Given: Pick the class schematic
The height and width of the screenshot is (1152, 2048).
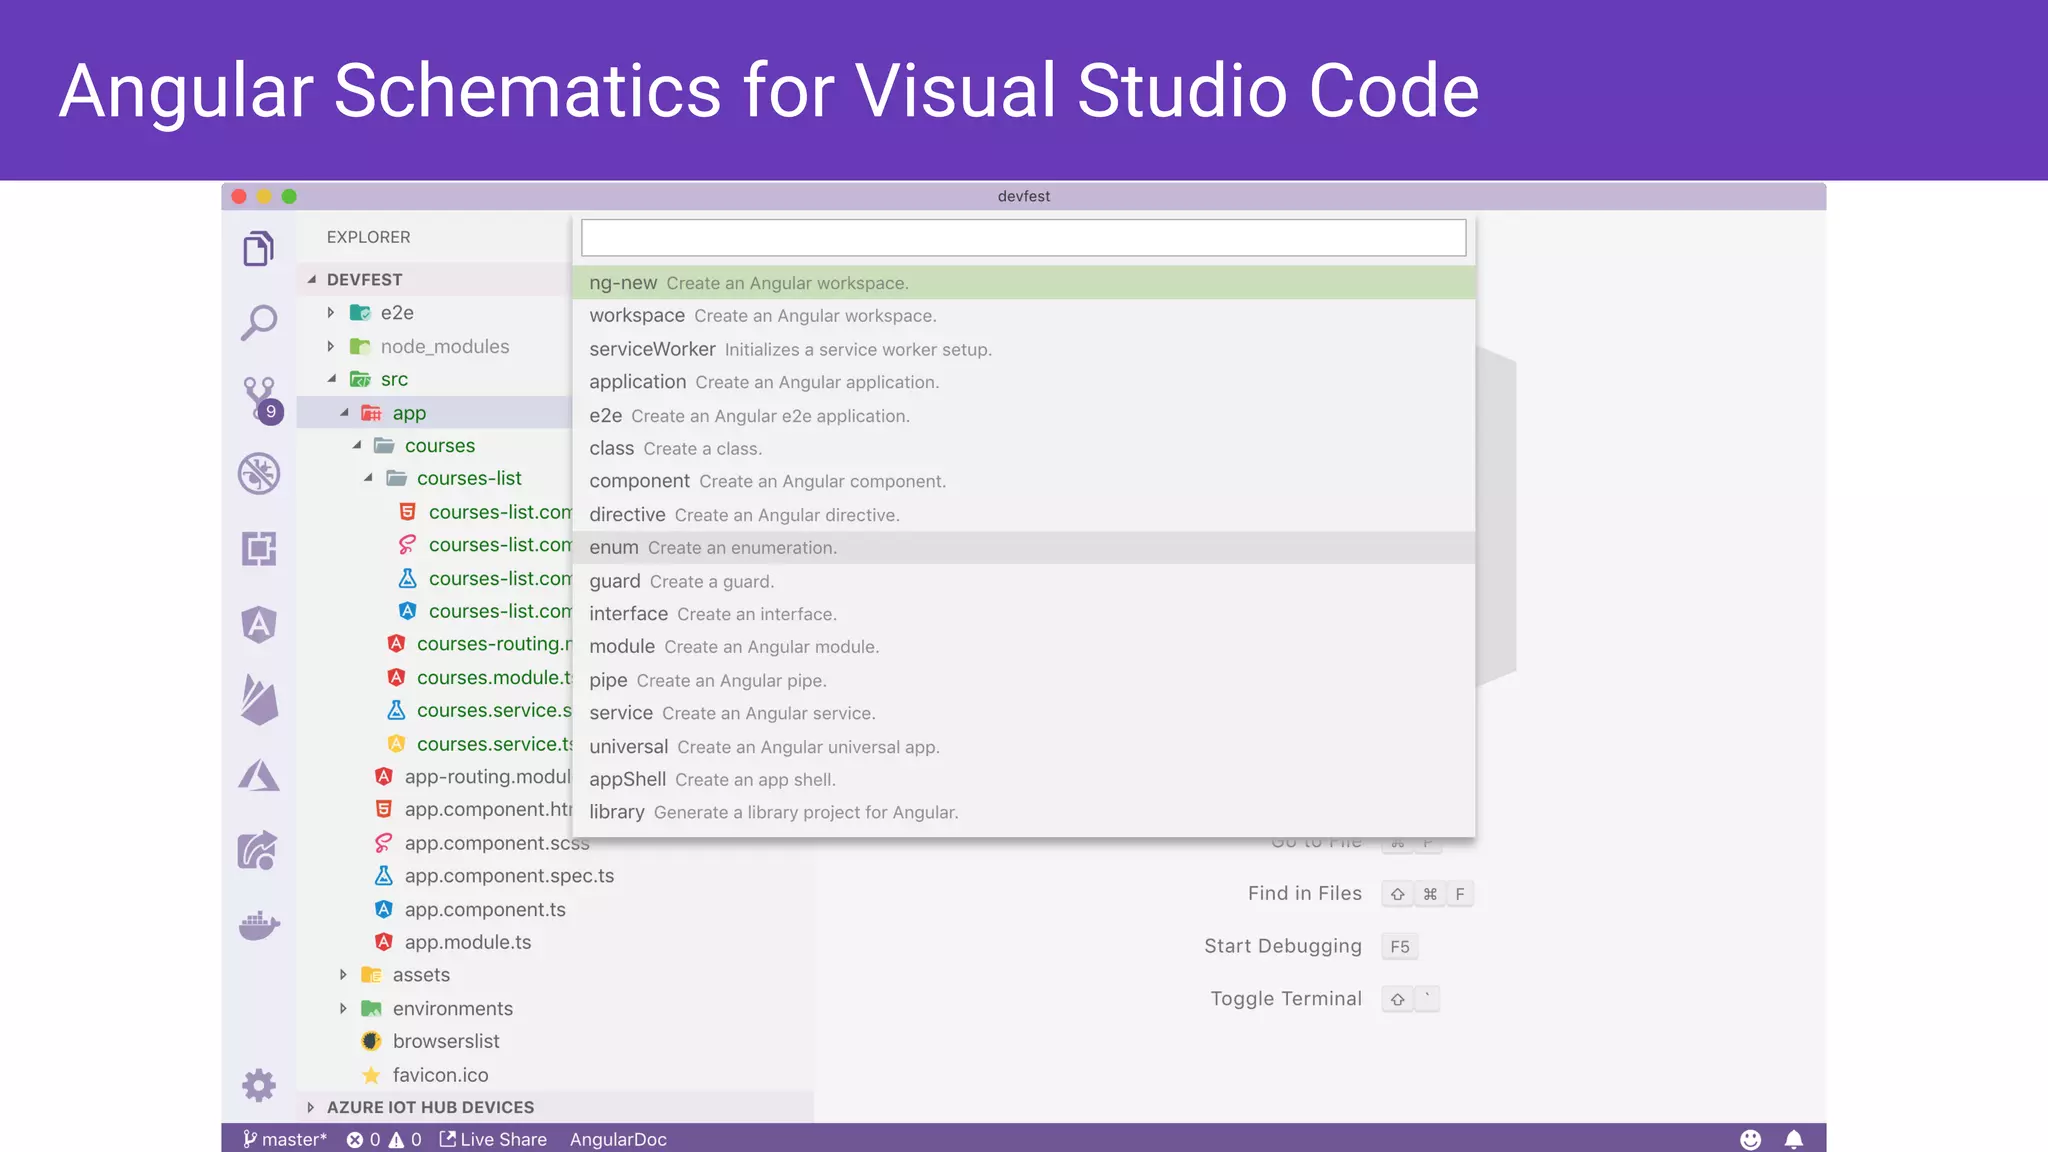Looking at the screenshot, I should point(1023,448).
